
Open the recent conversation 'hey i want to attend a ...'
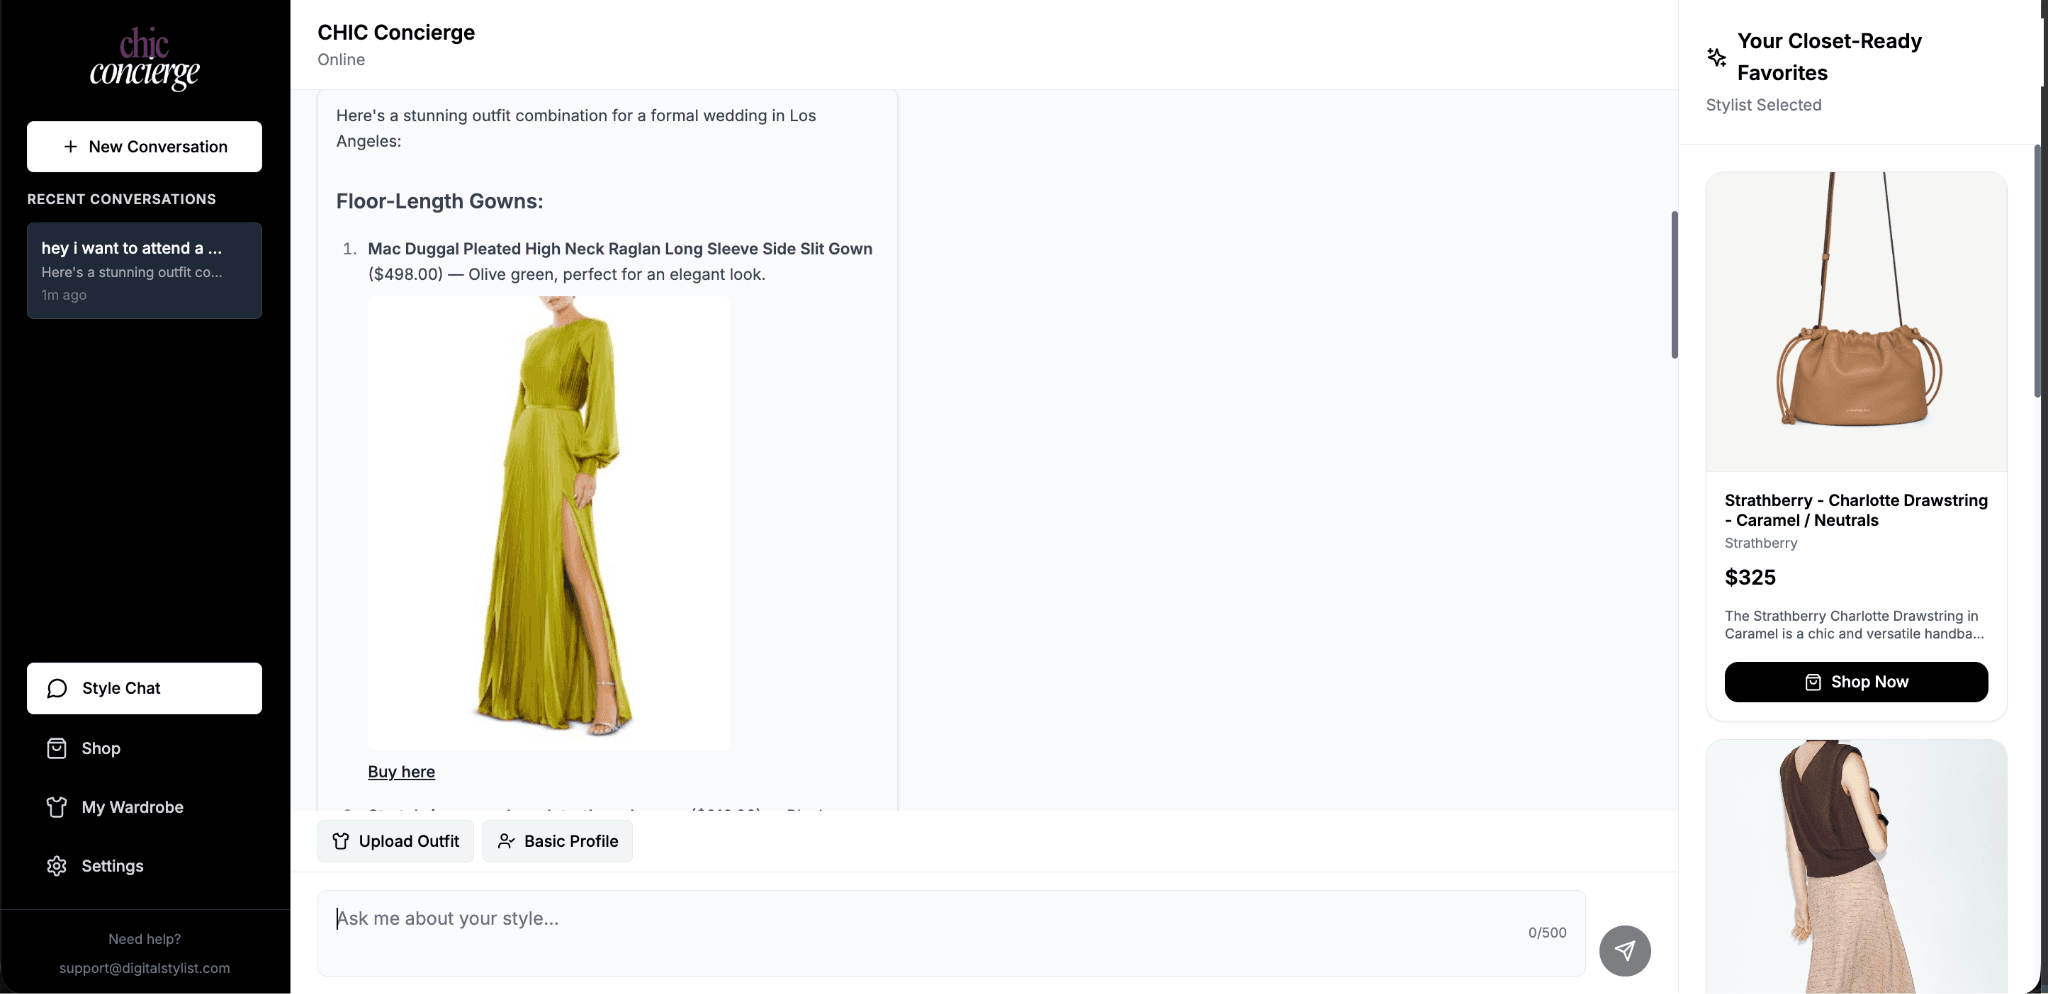tap(145, 271)
